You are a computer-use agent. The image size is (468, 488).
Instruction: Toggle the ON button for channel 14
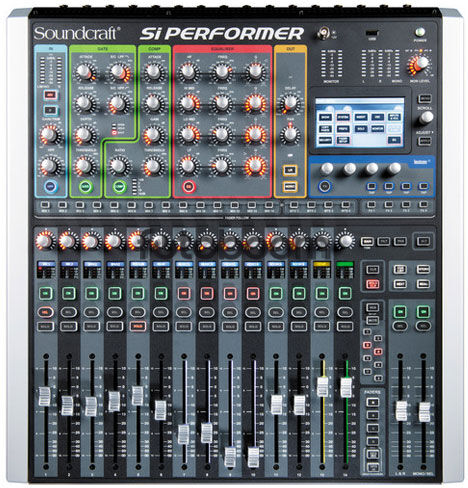(x=345, y=294)
